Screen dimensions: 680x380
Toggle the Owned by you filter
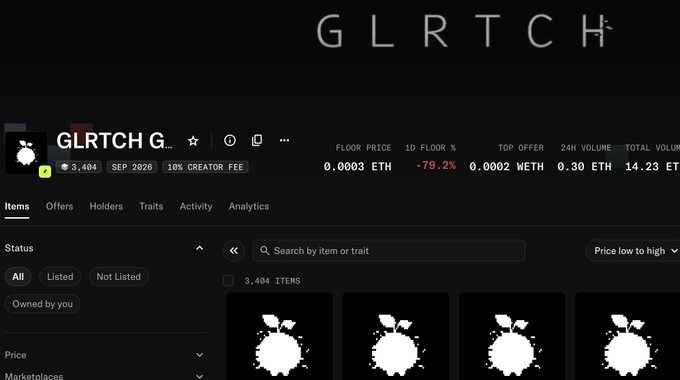42,304
